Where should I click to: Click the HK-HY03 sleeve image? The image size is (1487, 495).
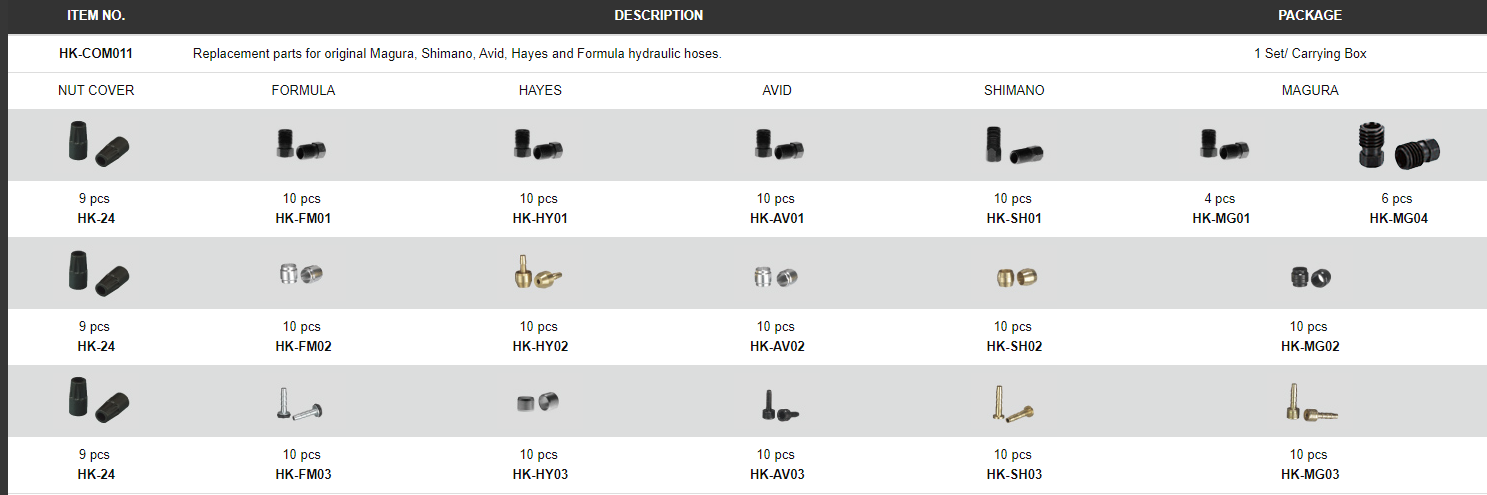pos(539,402)
